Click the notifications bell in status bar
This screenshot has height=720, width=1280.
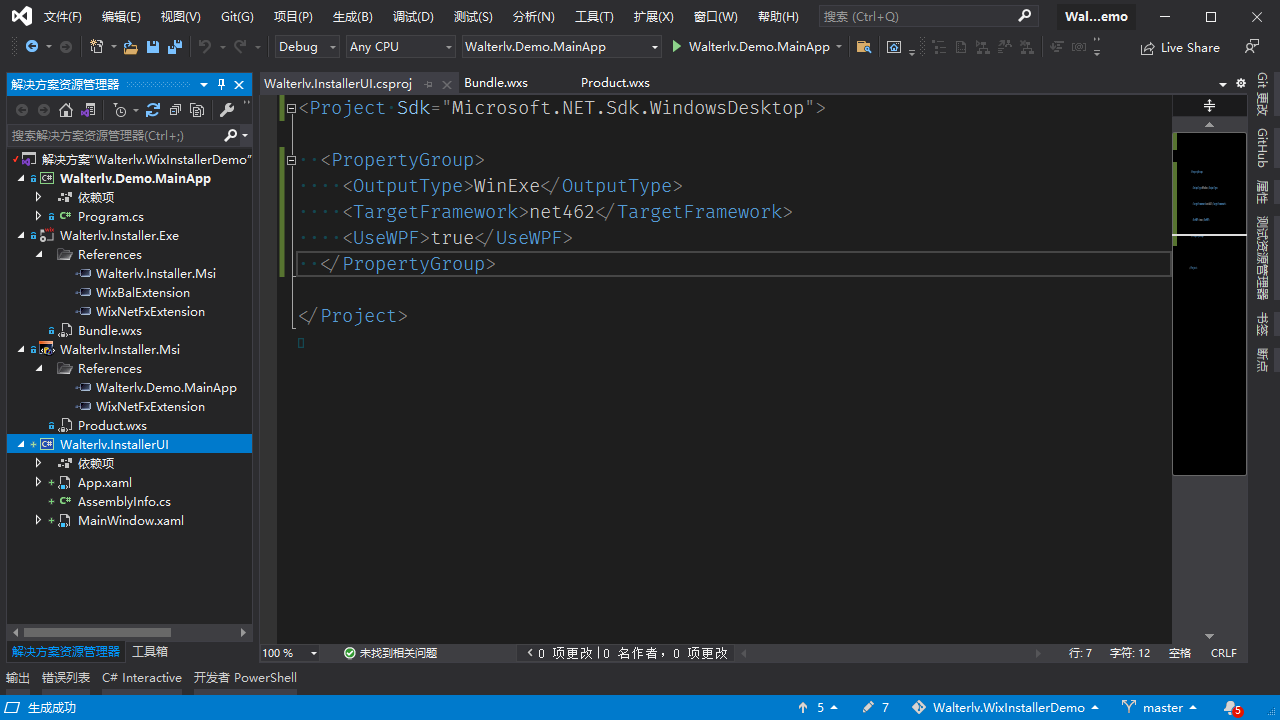click(x=1231, y=708)
